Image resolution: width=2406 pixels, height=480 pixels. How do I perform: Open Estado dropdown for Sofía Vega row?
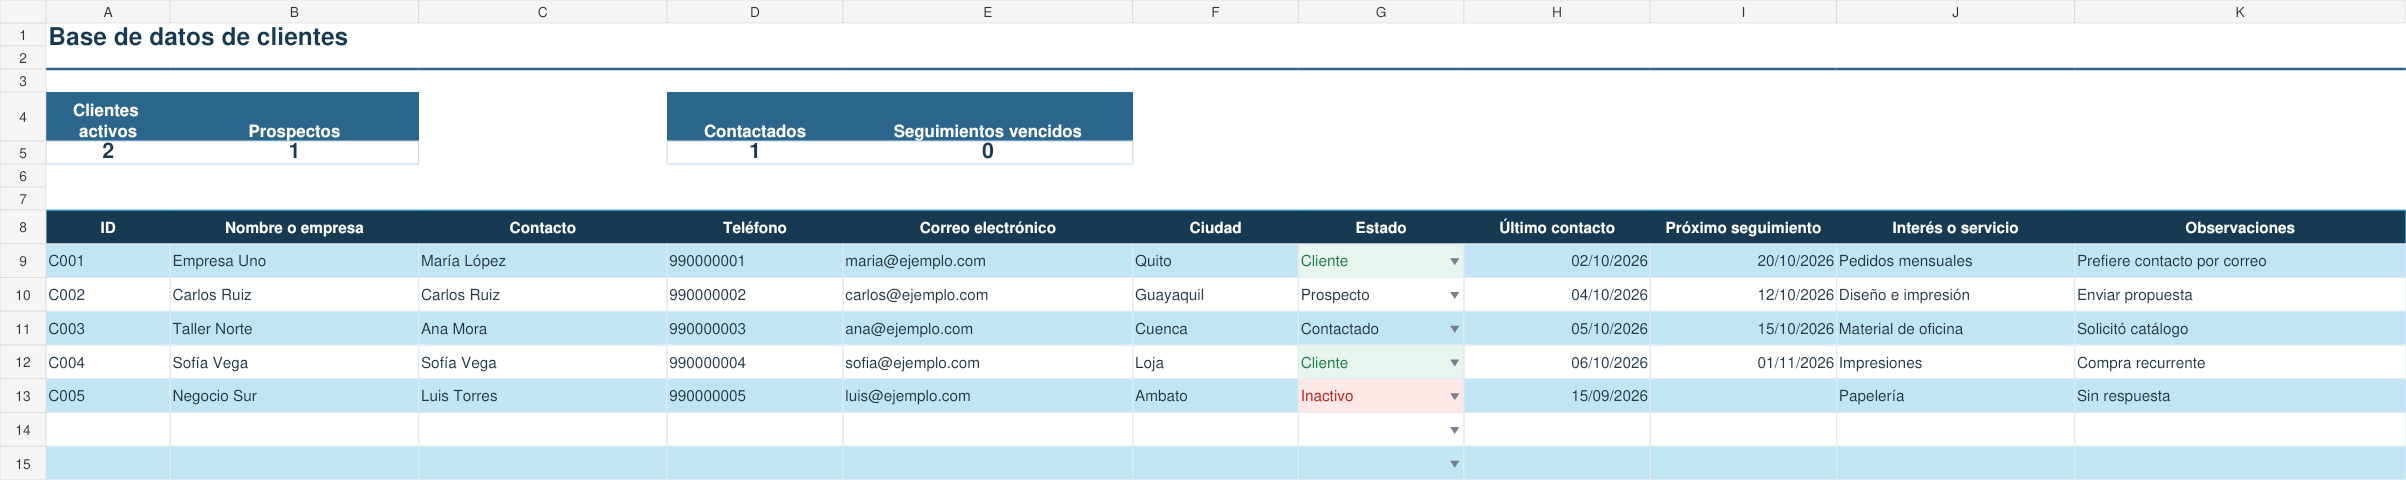point(1454,363)
